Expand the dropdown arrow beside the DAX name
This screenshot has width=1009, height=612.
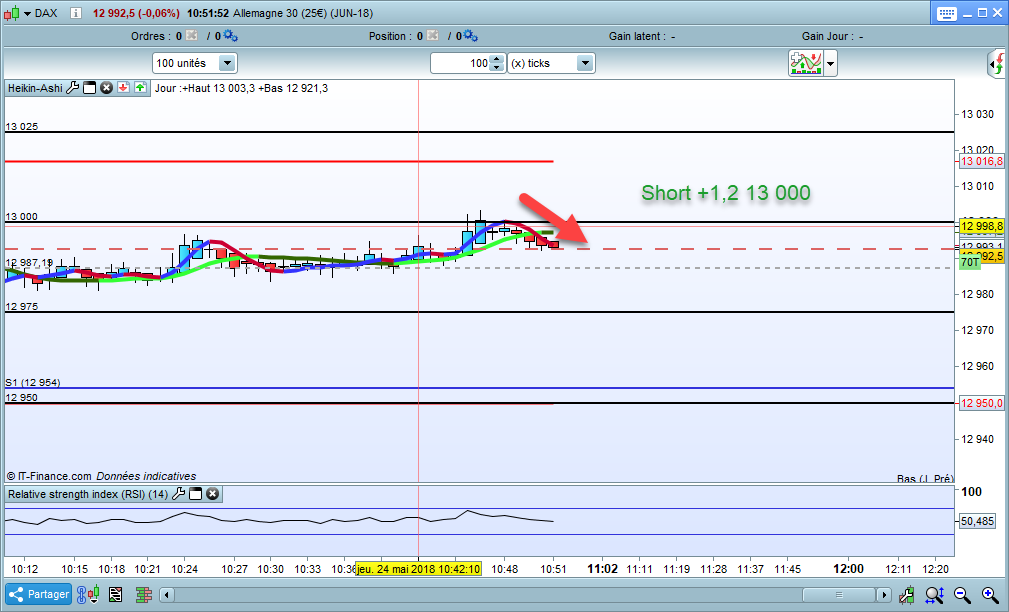[28, 14]
